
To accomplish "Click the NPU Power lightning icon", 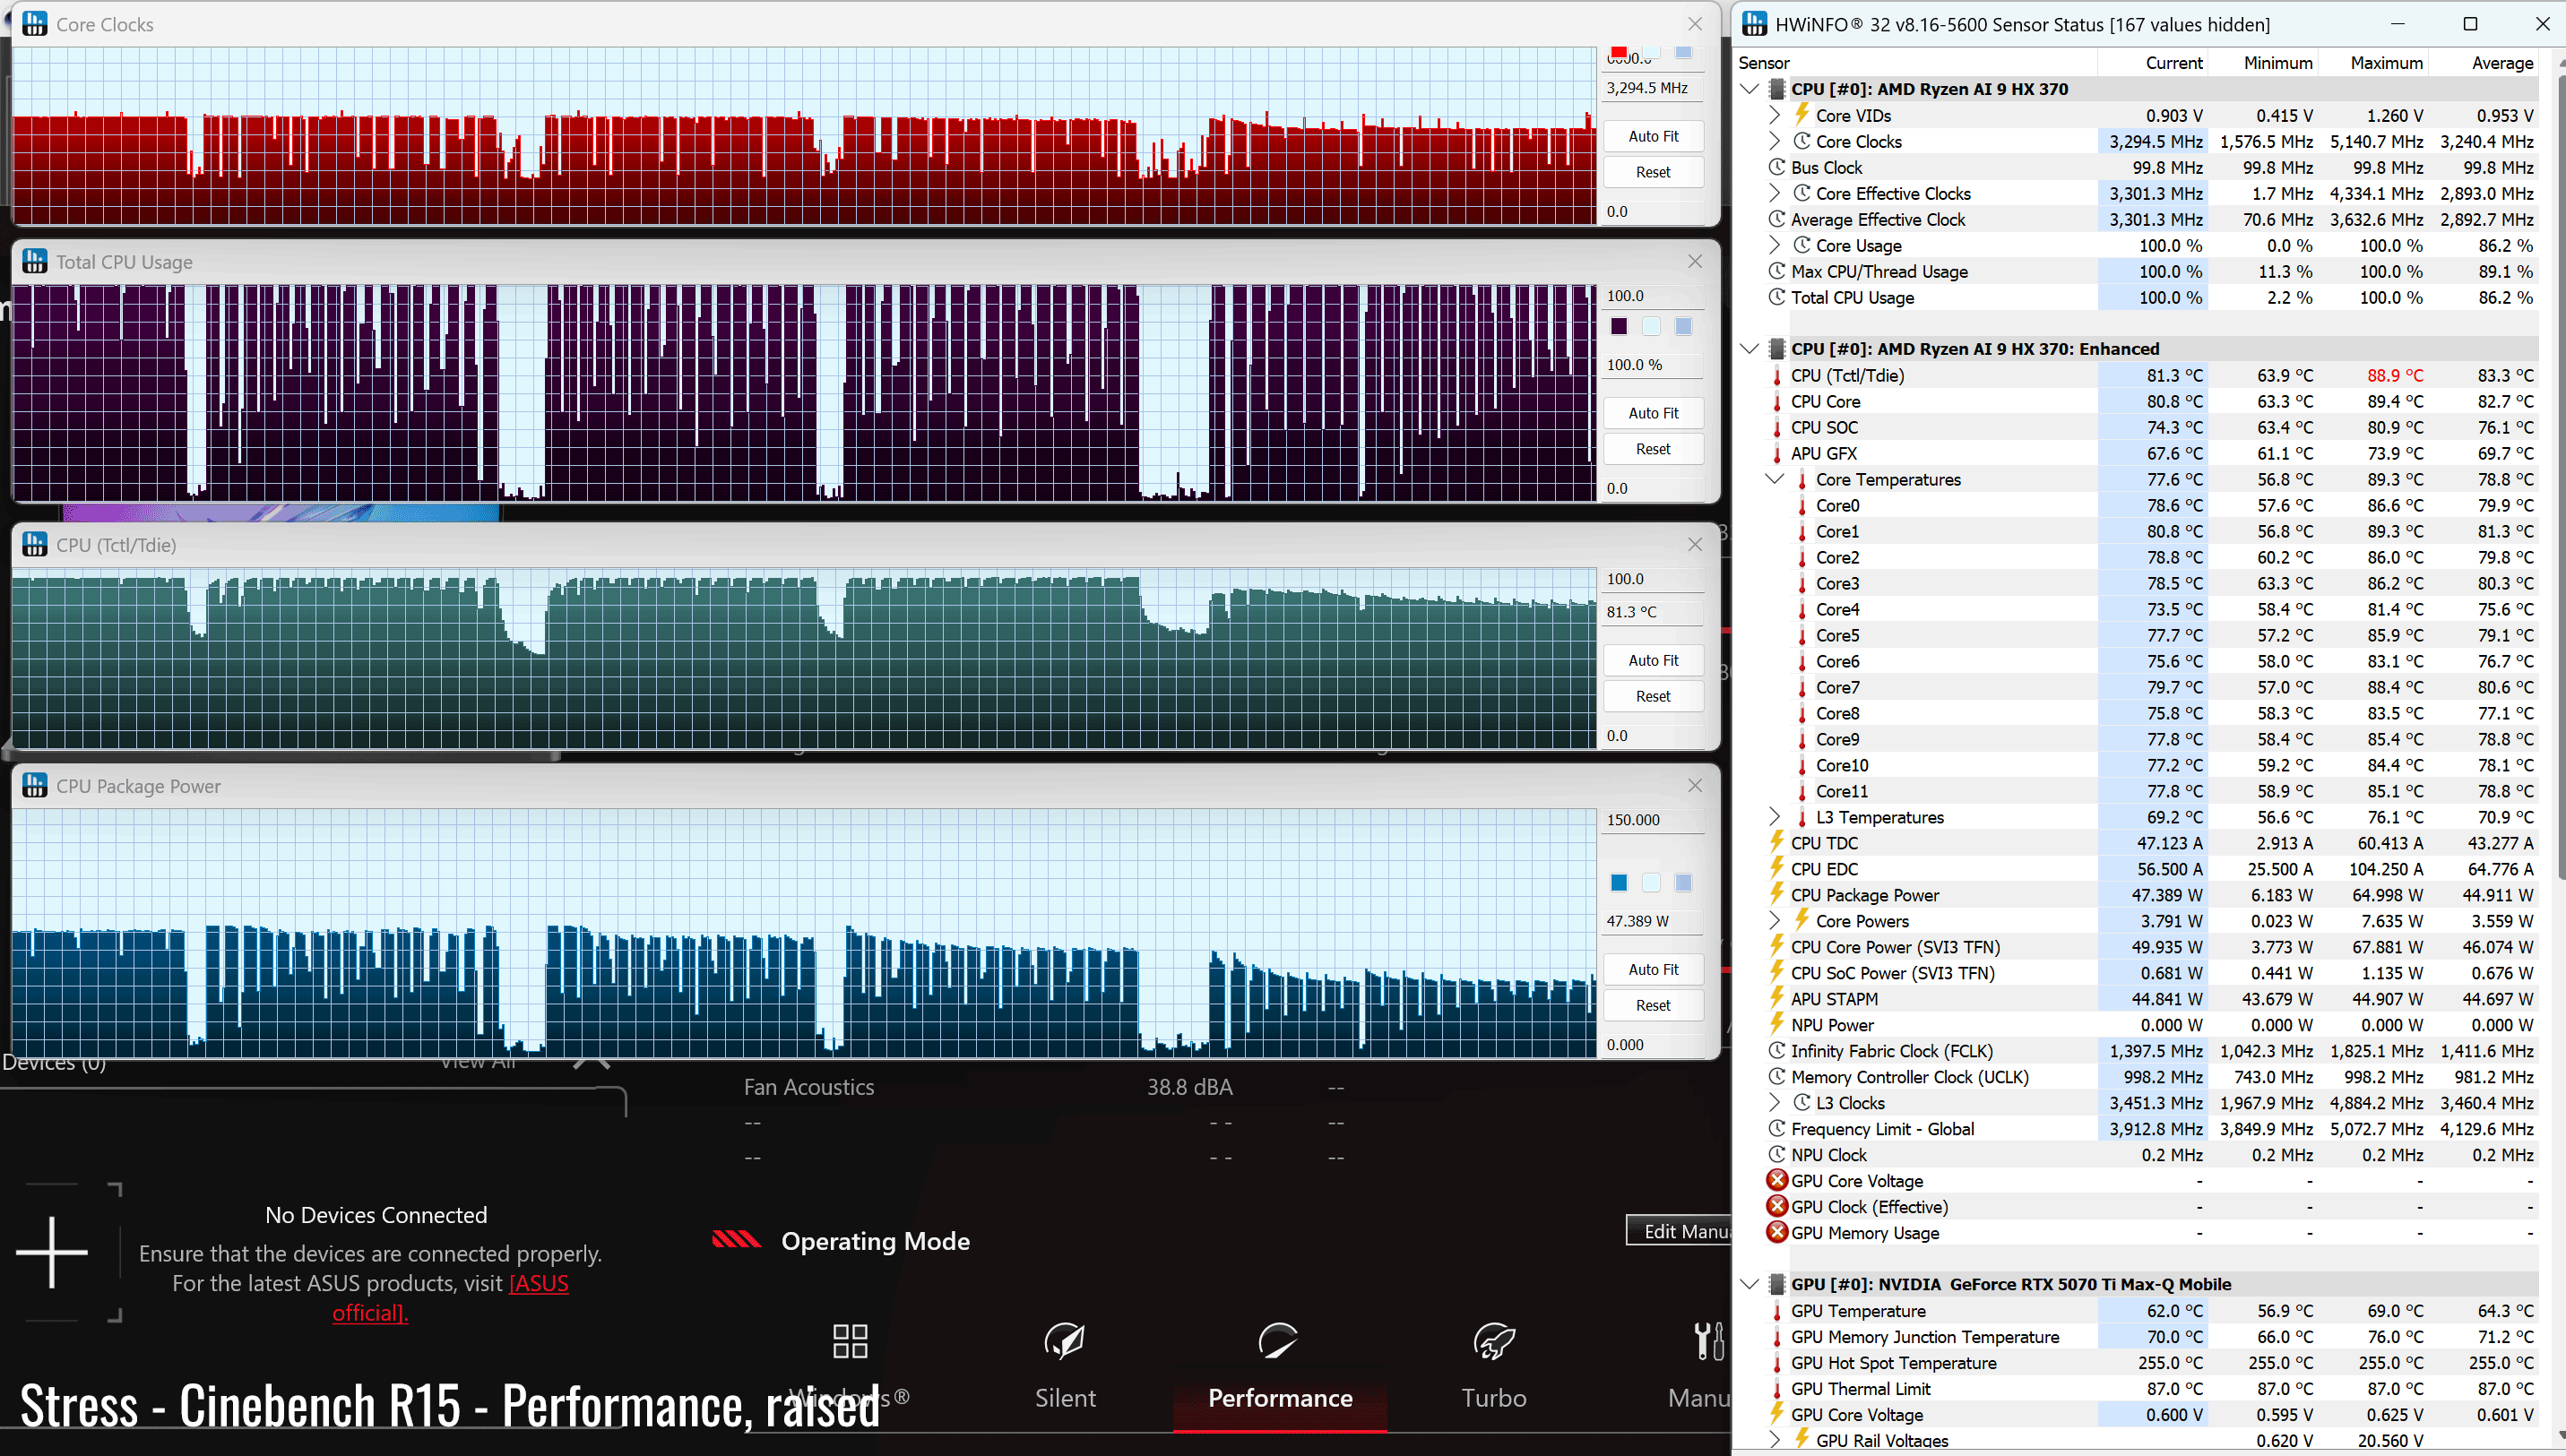I will 1777,1024.
